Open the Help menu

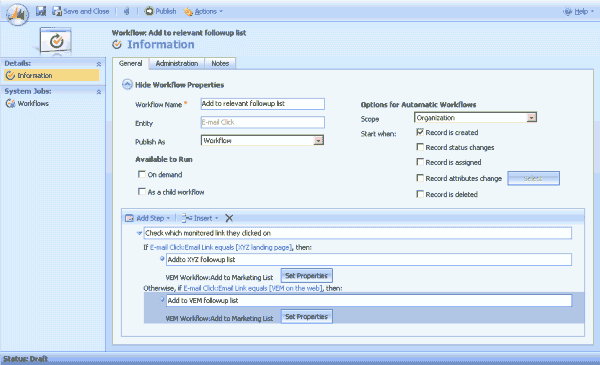pyautogui.click(x=579, y=11)
